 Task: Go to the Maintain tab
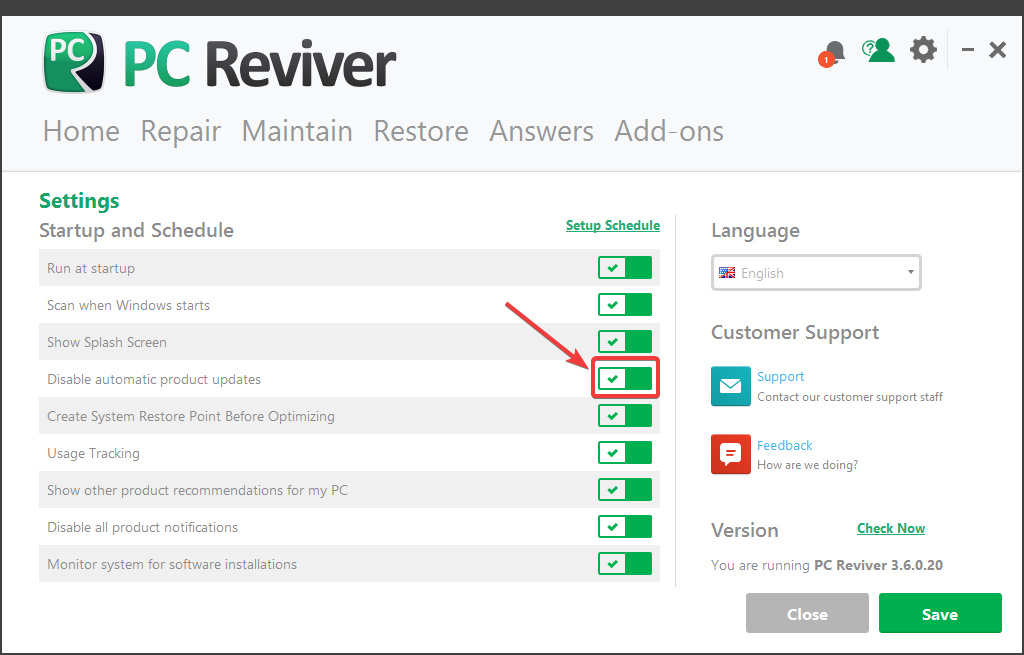(x=297, y=131)
